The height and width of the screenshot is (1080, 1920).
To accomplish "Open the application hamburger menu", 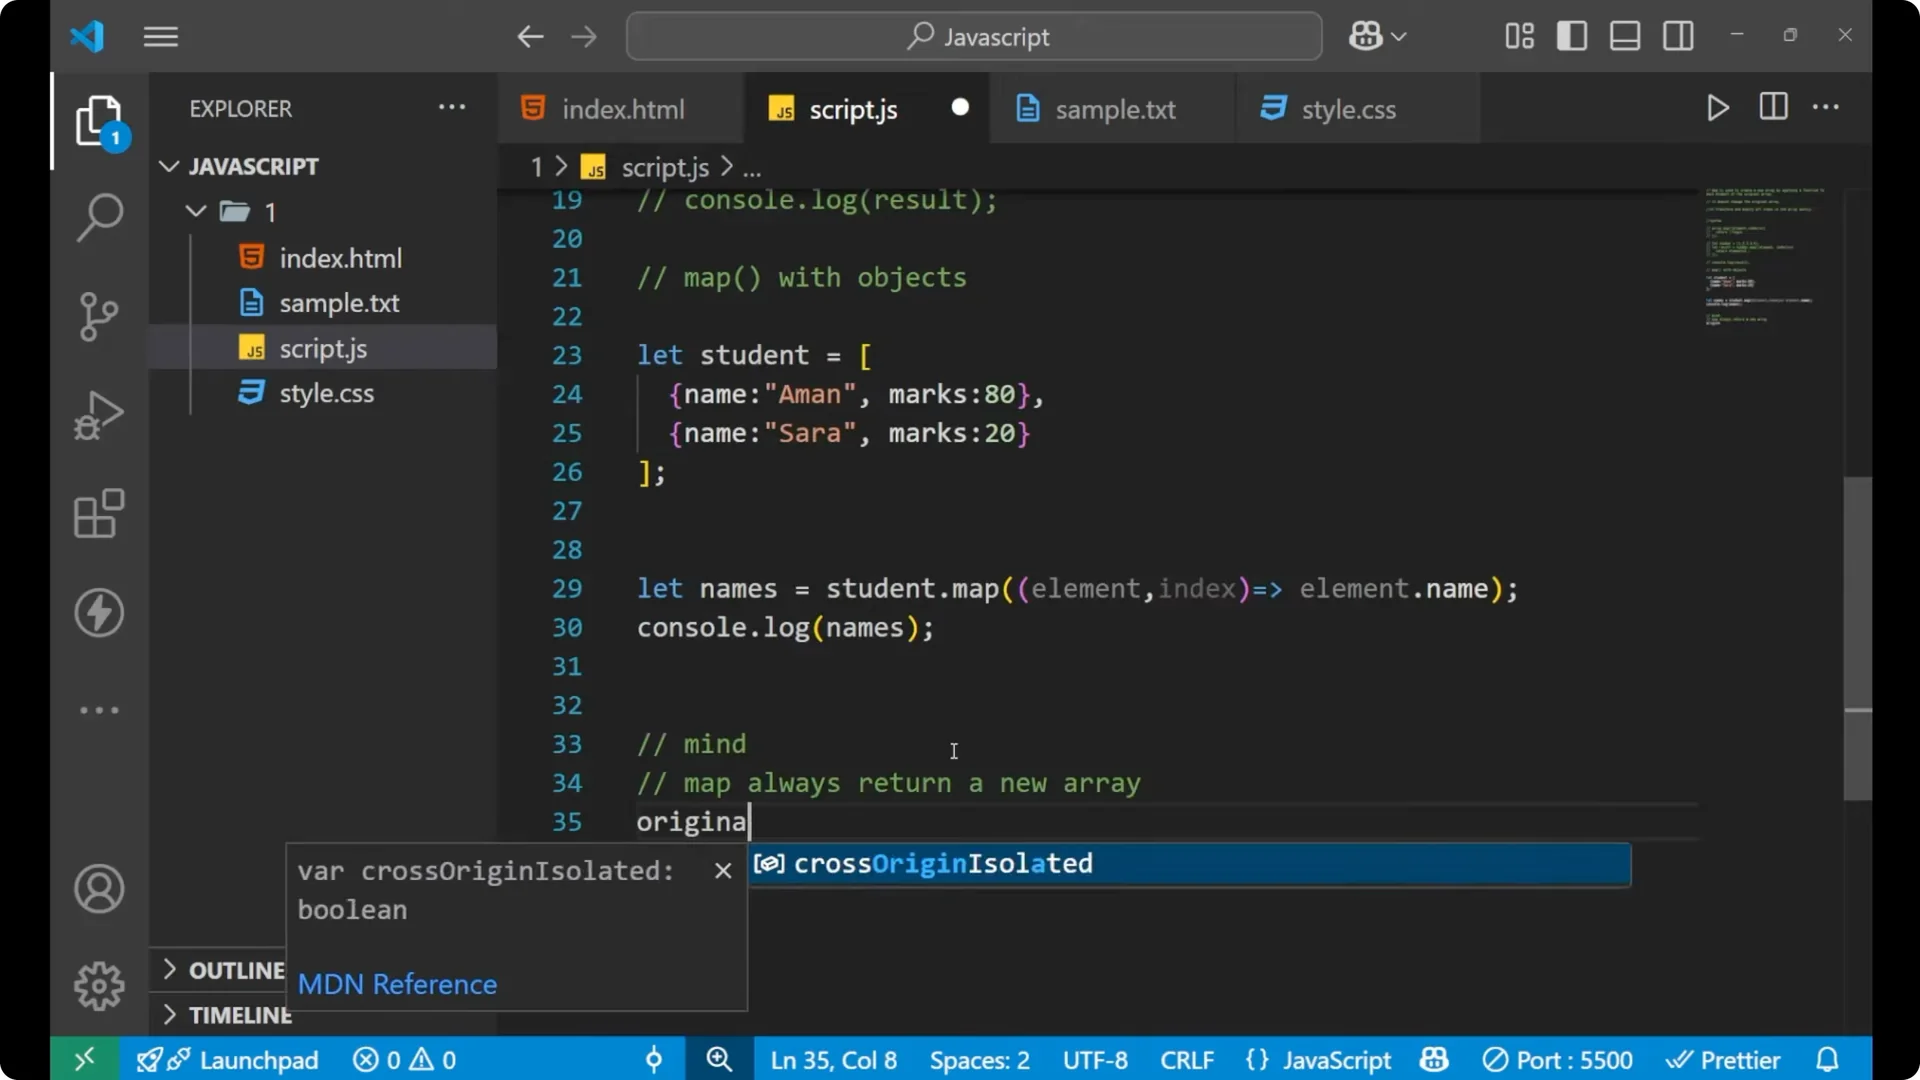I will pyautogui.click(x=160, y=36).
